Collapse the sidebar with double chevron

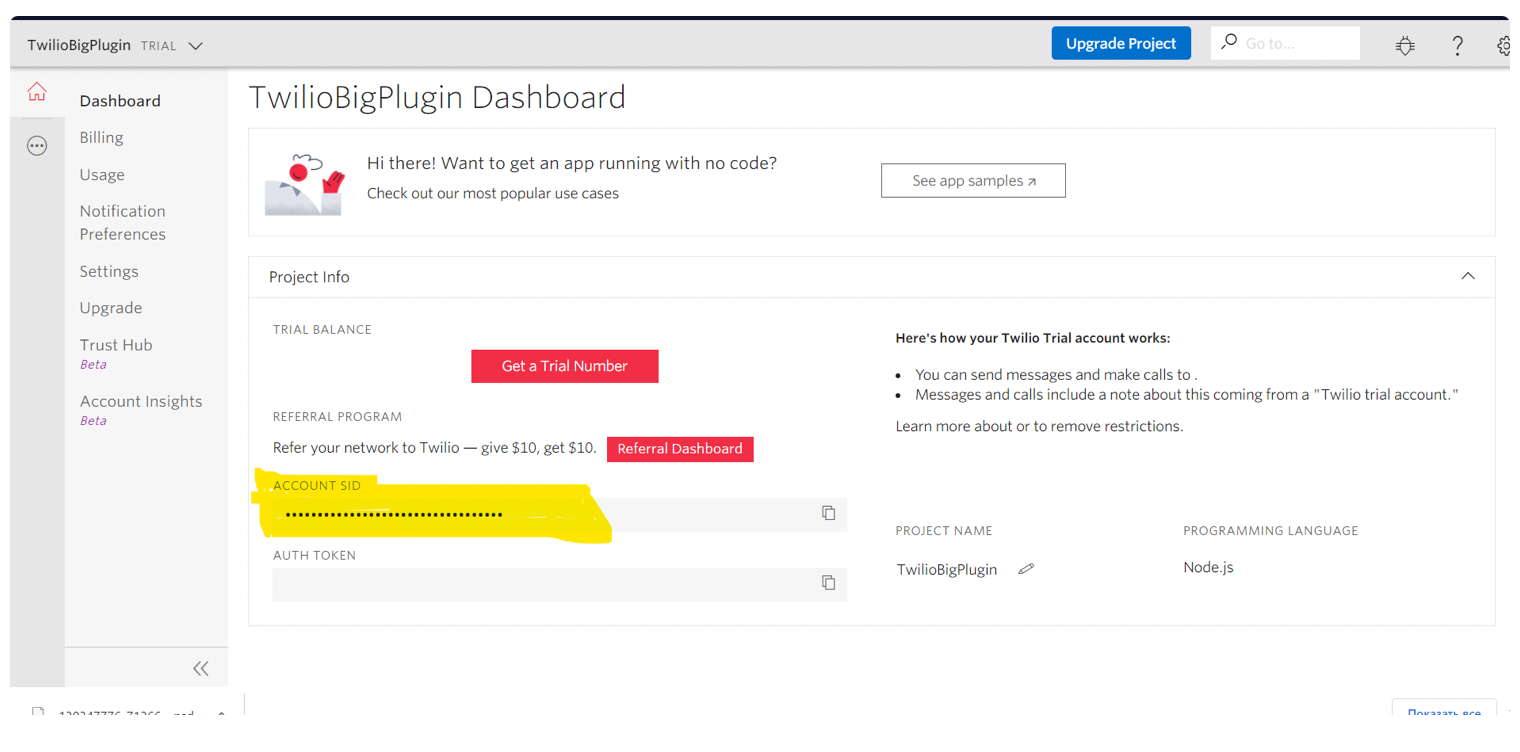pyautogui.click(x=201, y=668)
